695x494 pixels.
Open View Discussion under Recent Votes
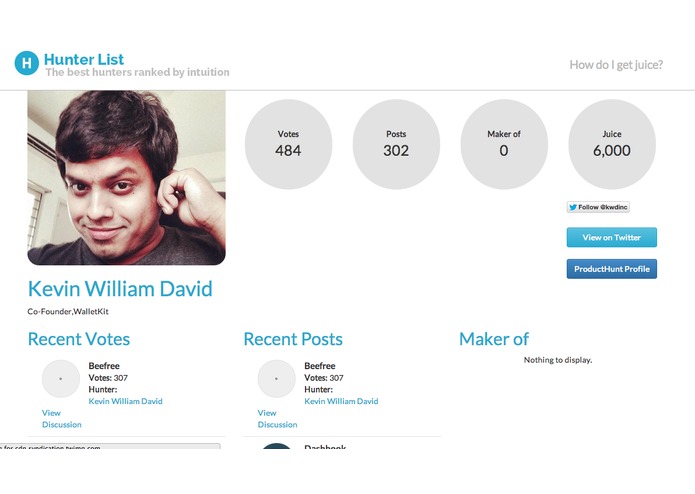click(61, 418)
